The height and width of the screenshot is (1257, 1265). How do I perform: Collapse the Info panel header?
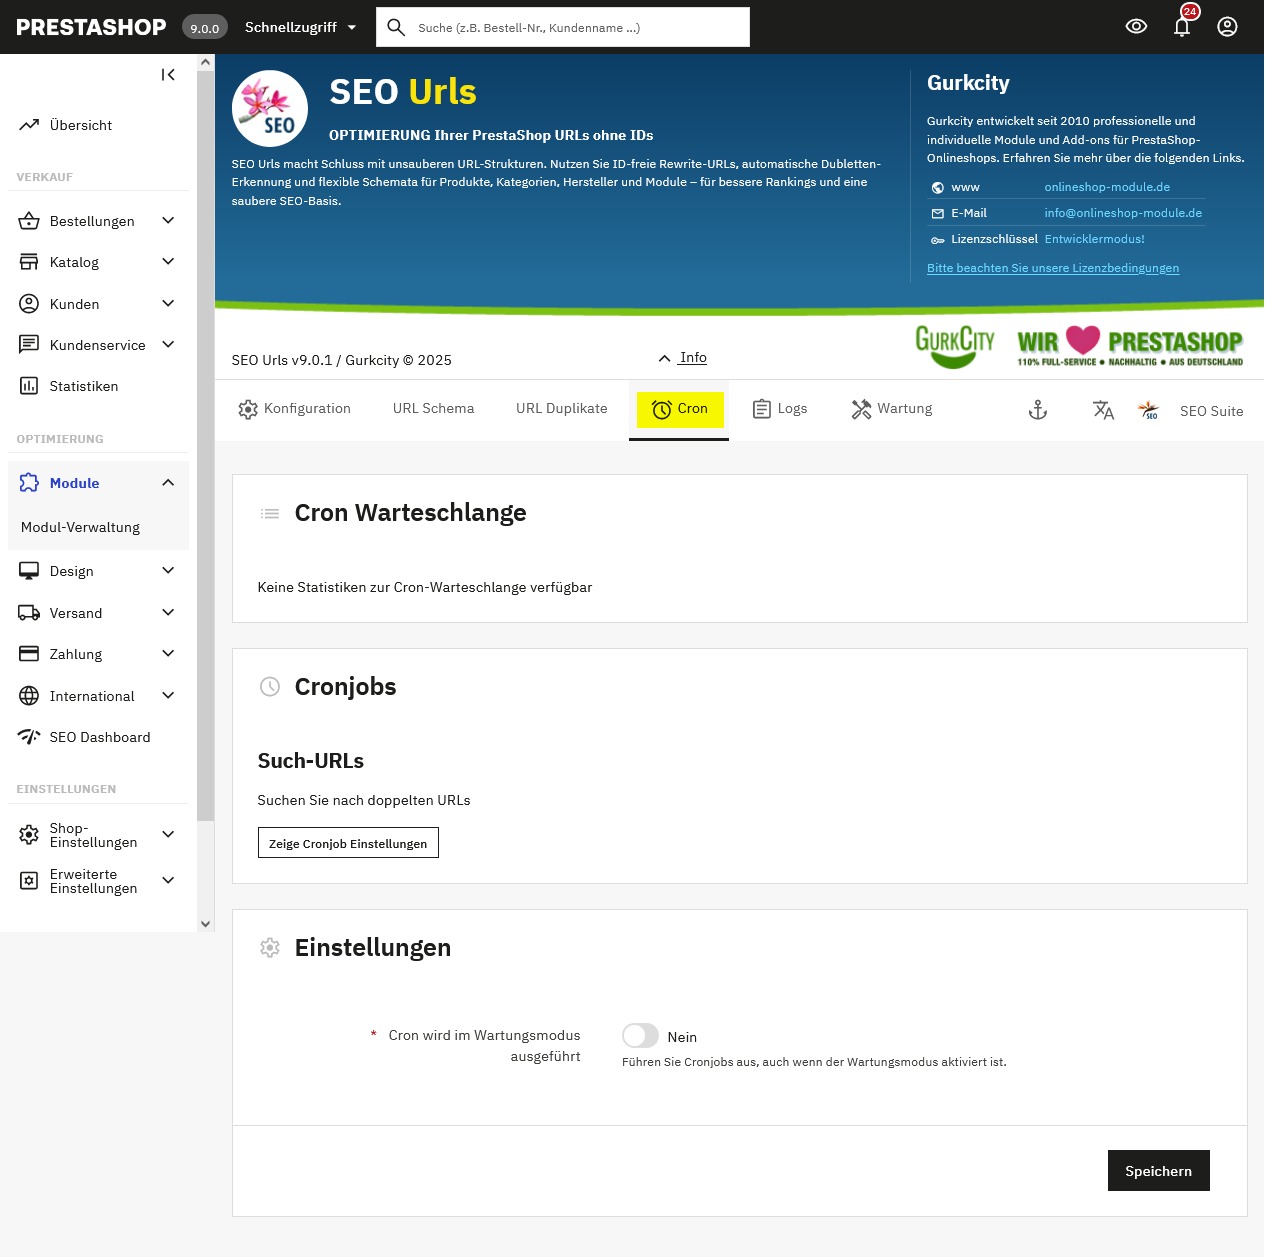tap(683, 358)
